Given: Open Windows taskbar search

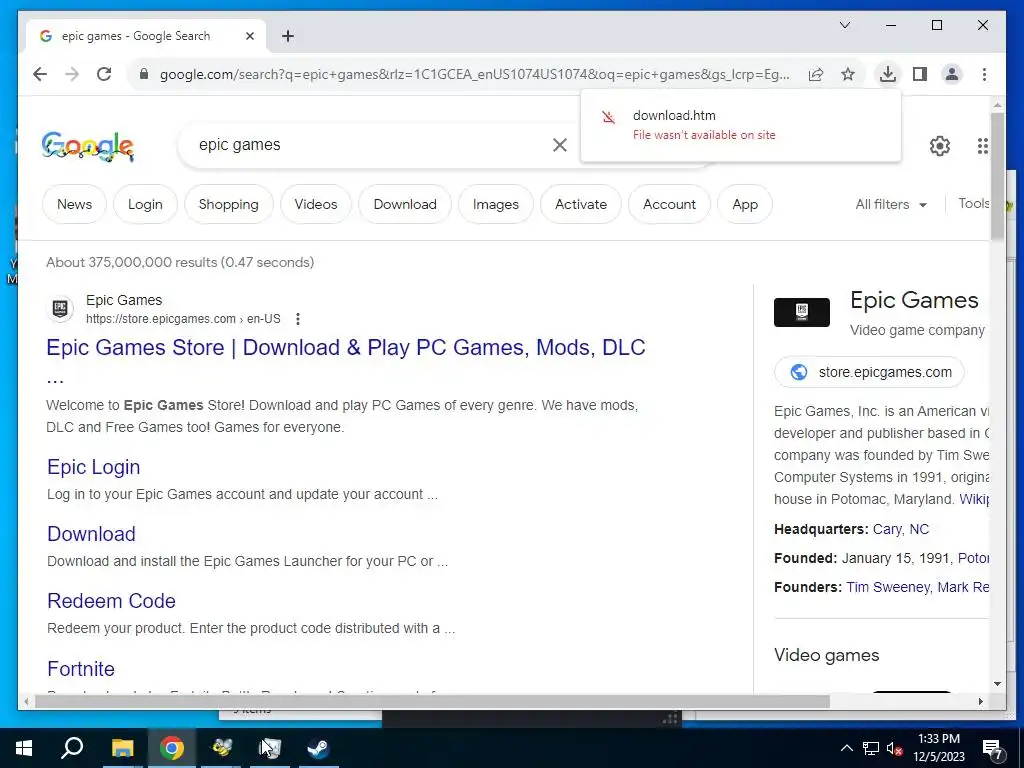Looking at the screenshot, I should [72, 748].
